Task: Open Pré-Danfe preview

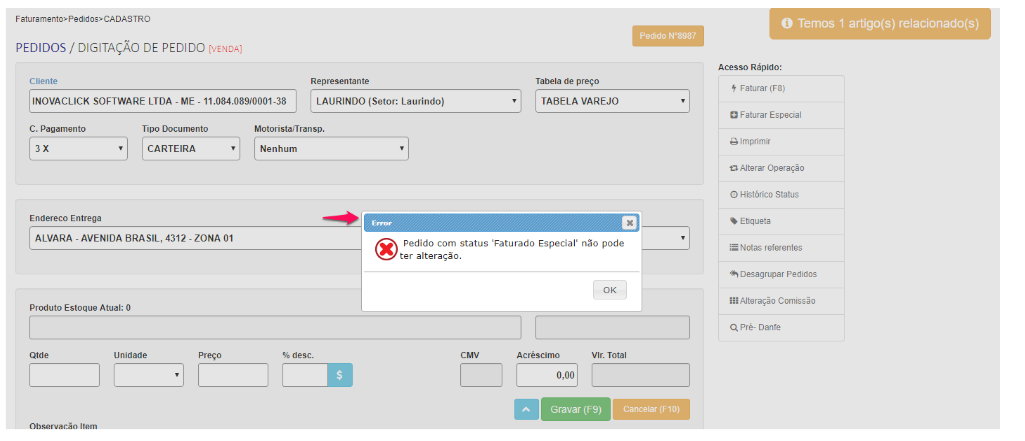Action: coord(780,326)
